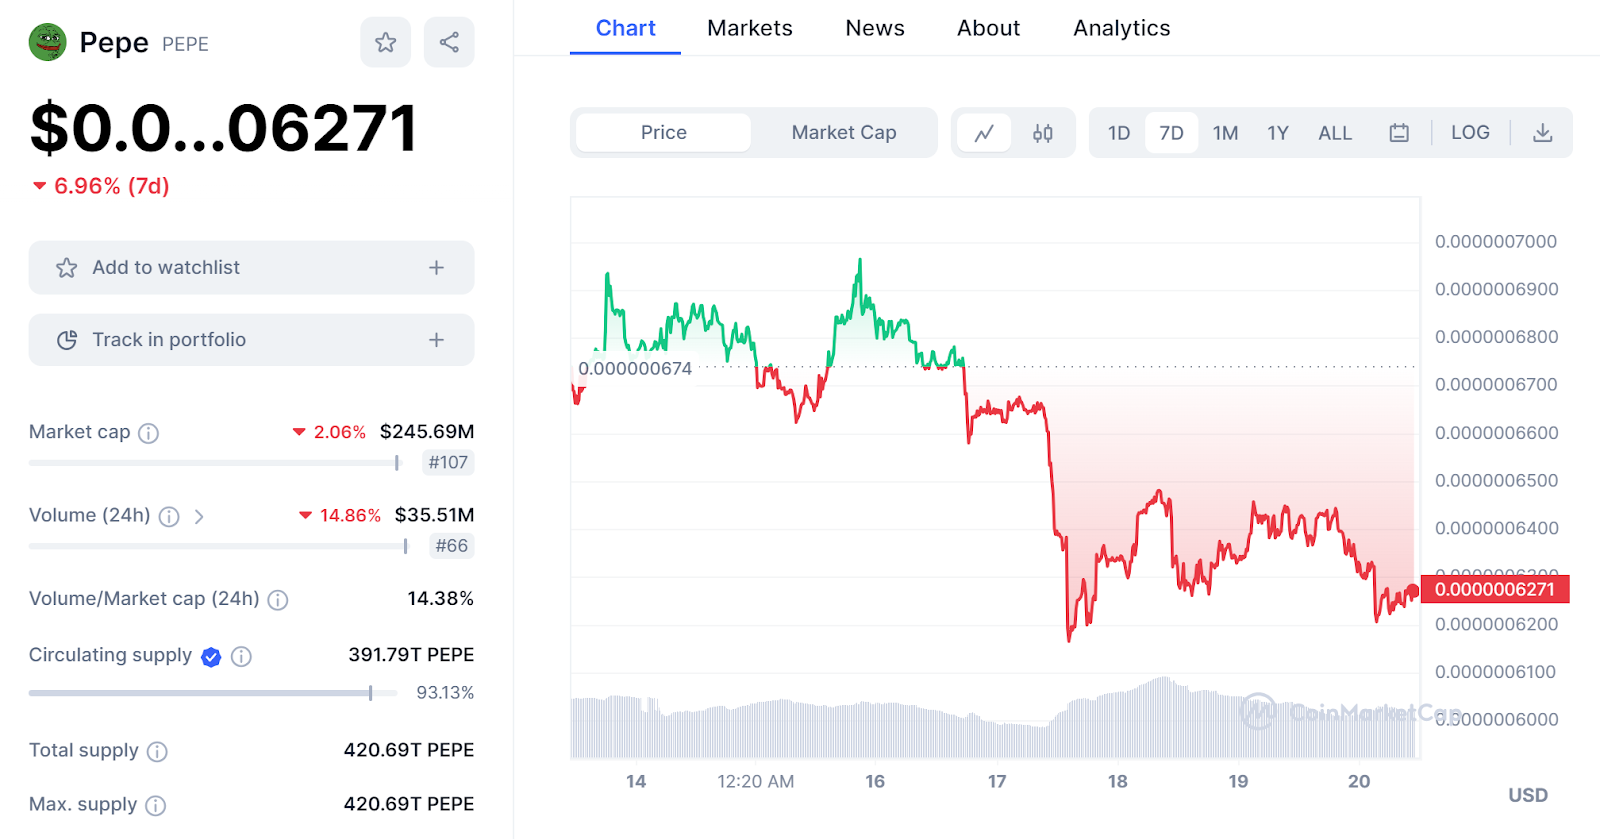Click the 391.79T PEPE supply value

point(411,655)
